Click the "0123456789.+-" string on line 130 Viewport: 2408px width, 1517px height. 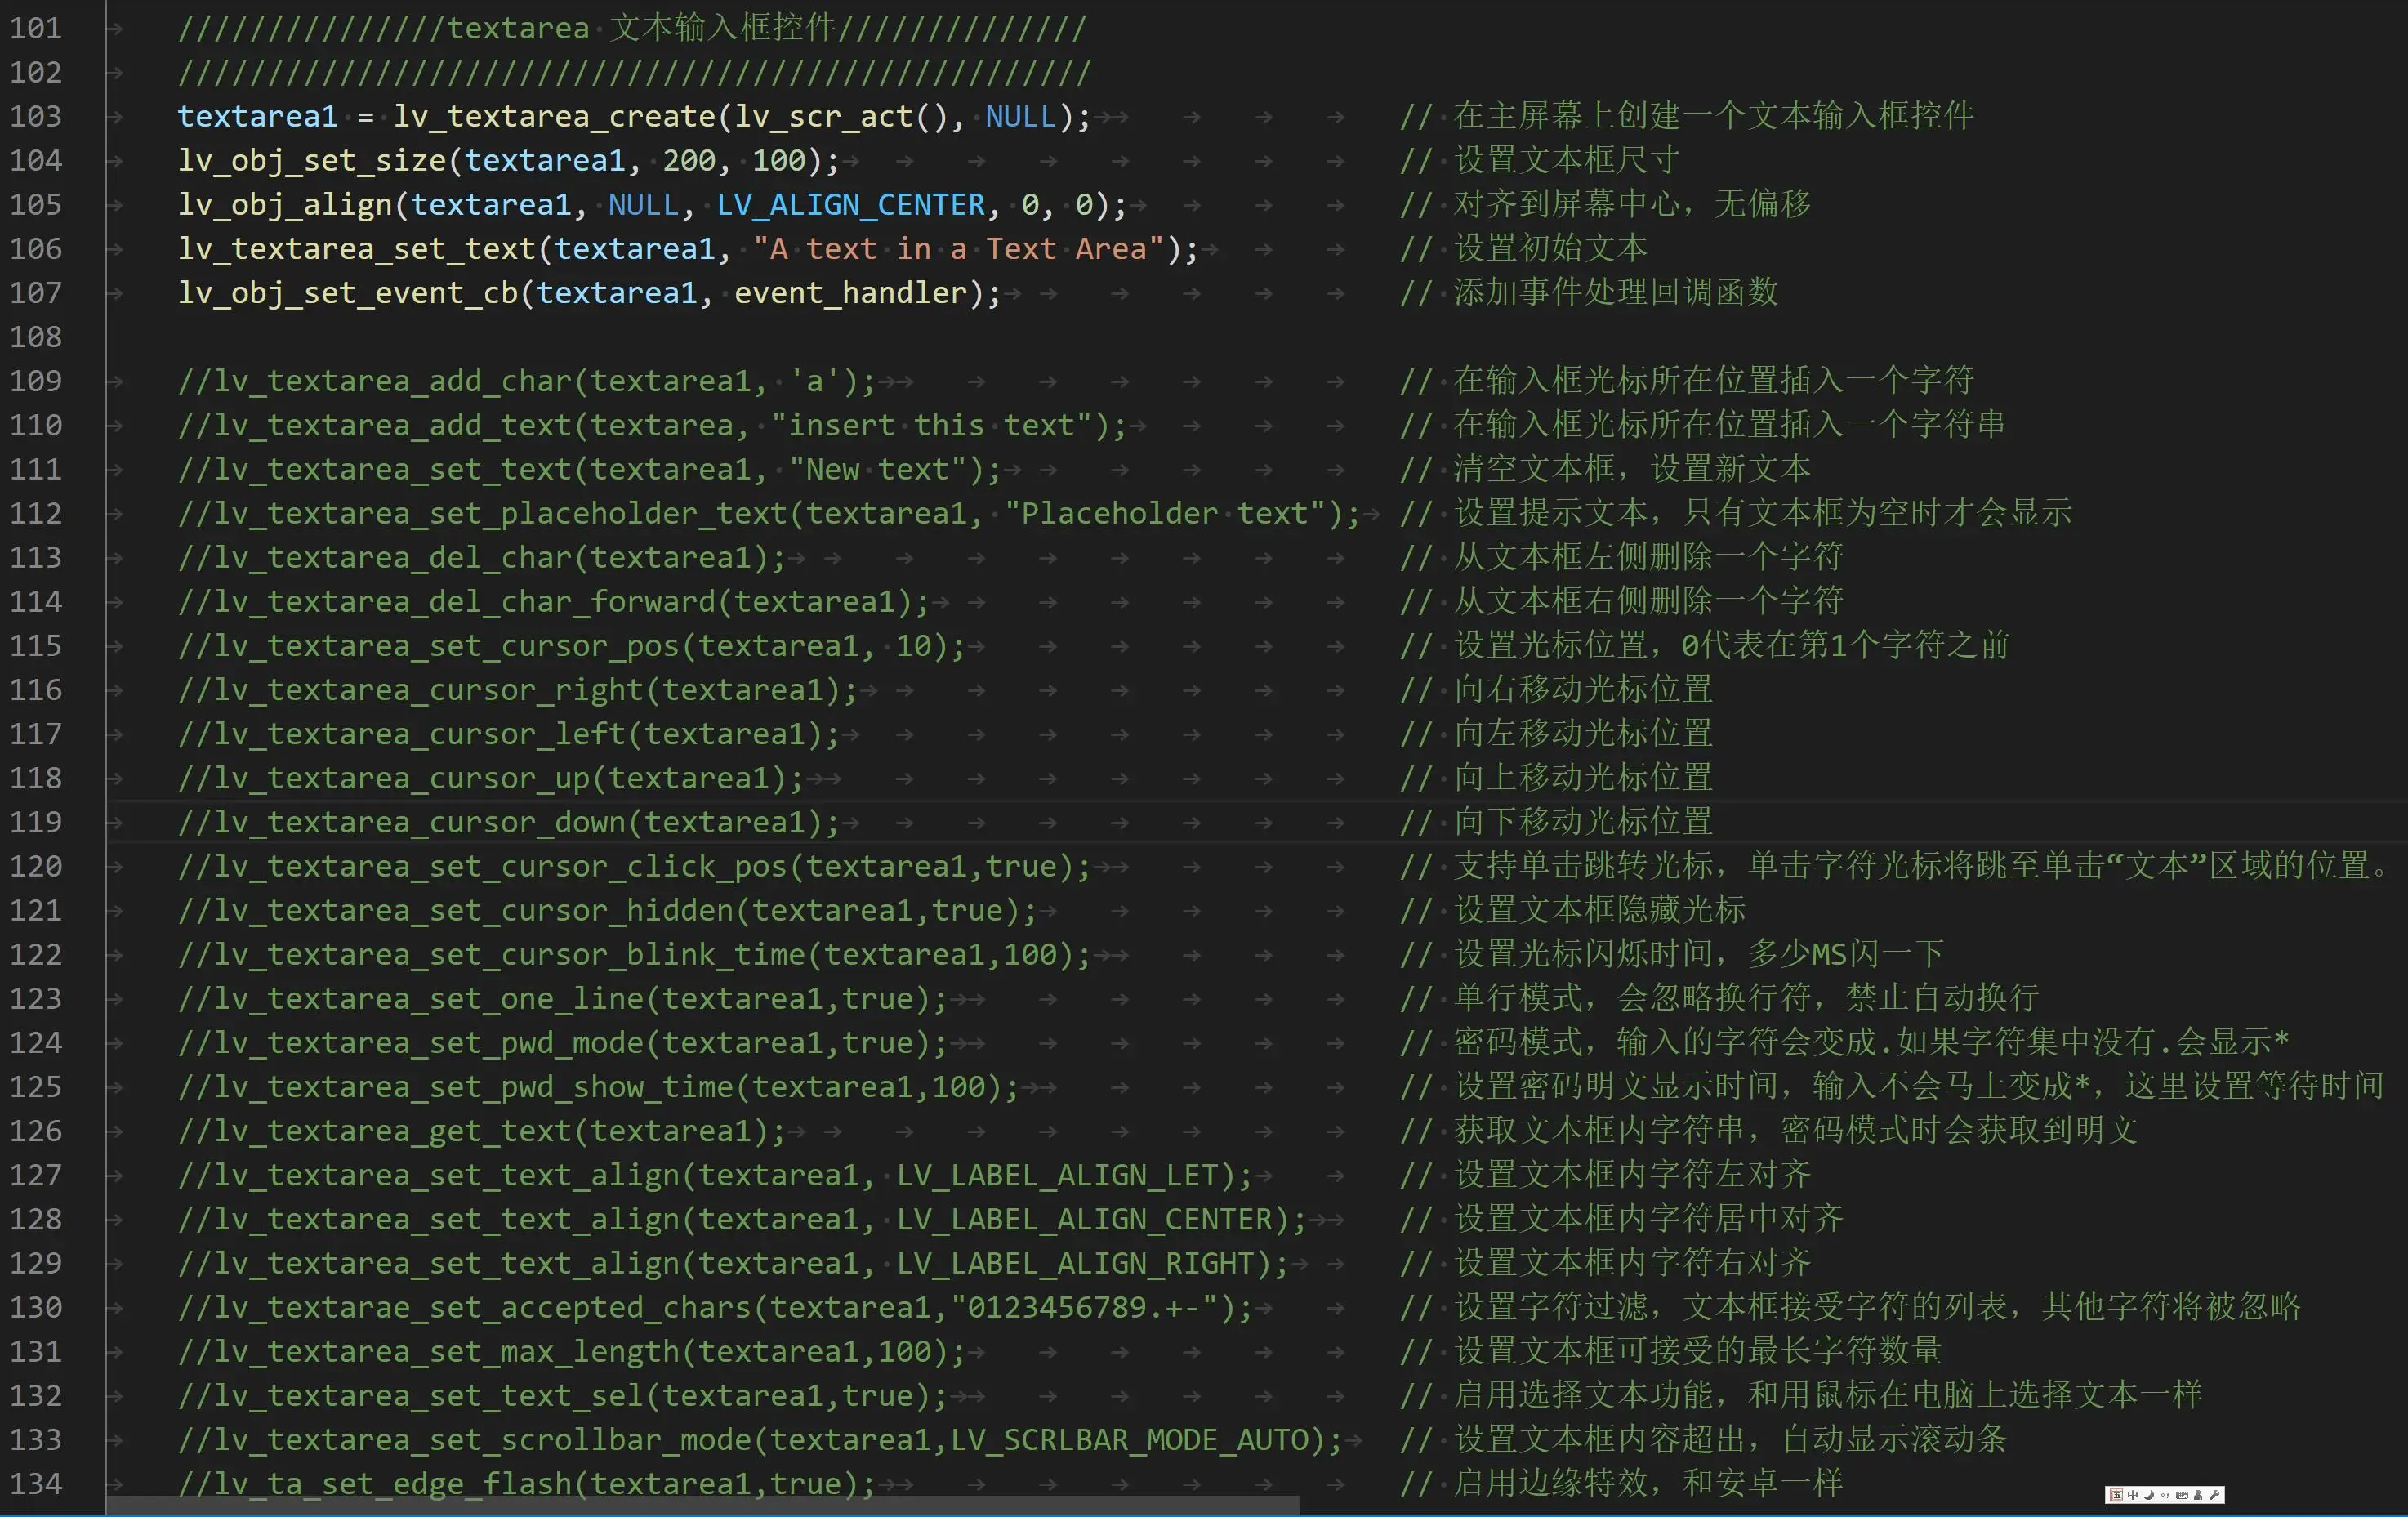point(1084,1307)
